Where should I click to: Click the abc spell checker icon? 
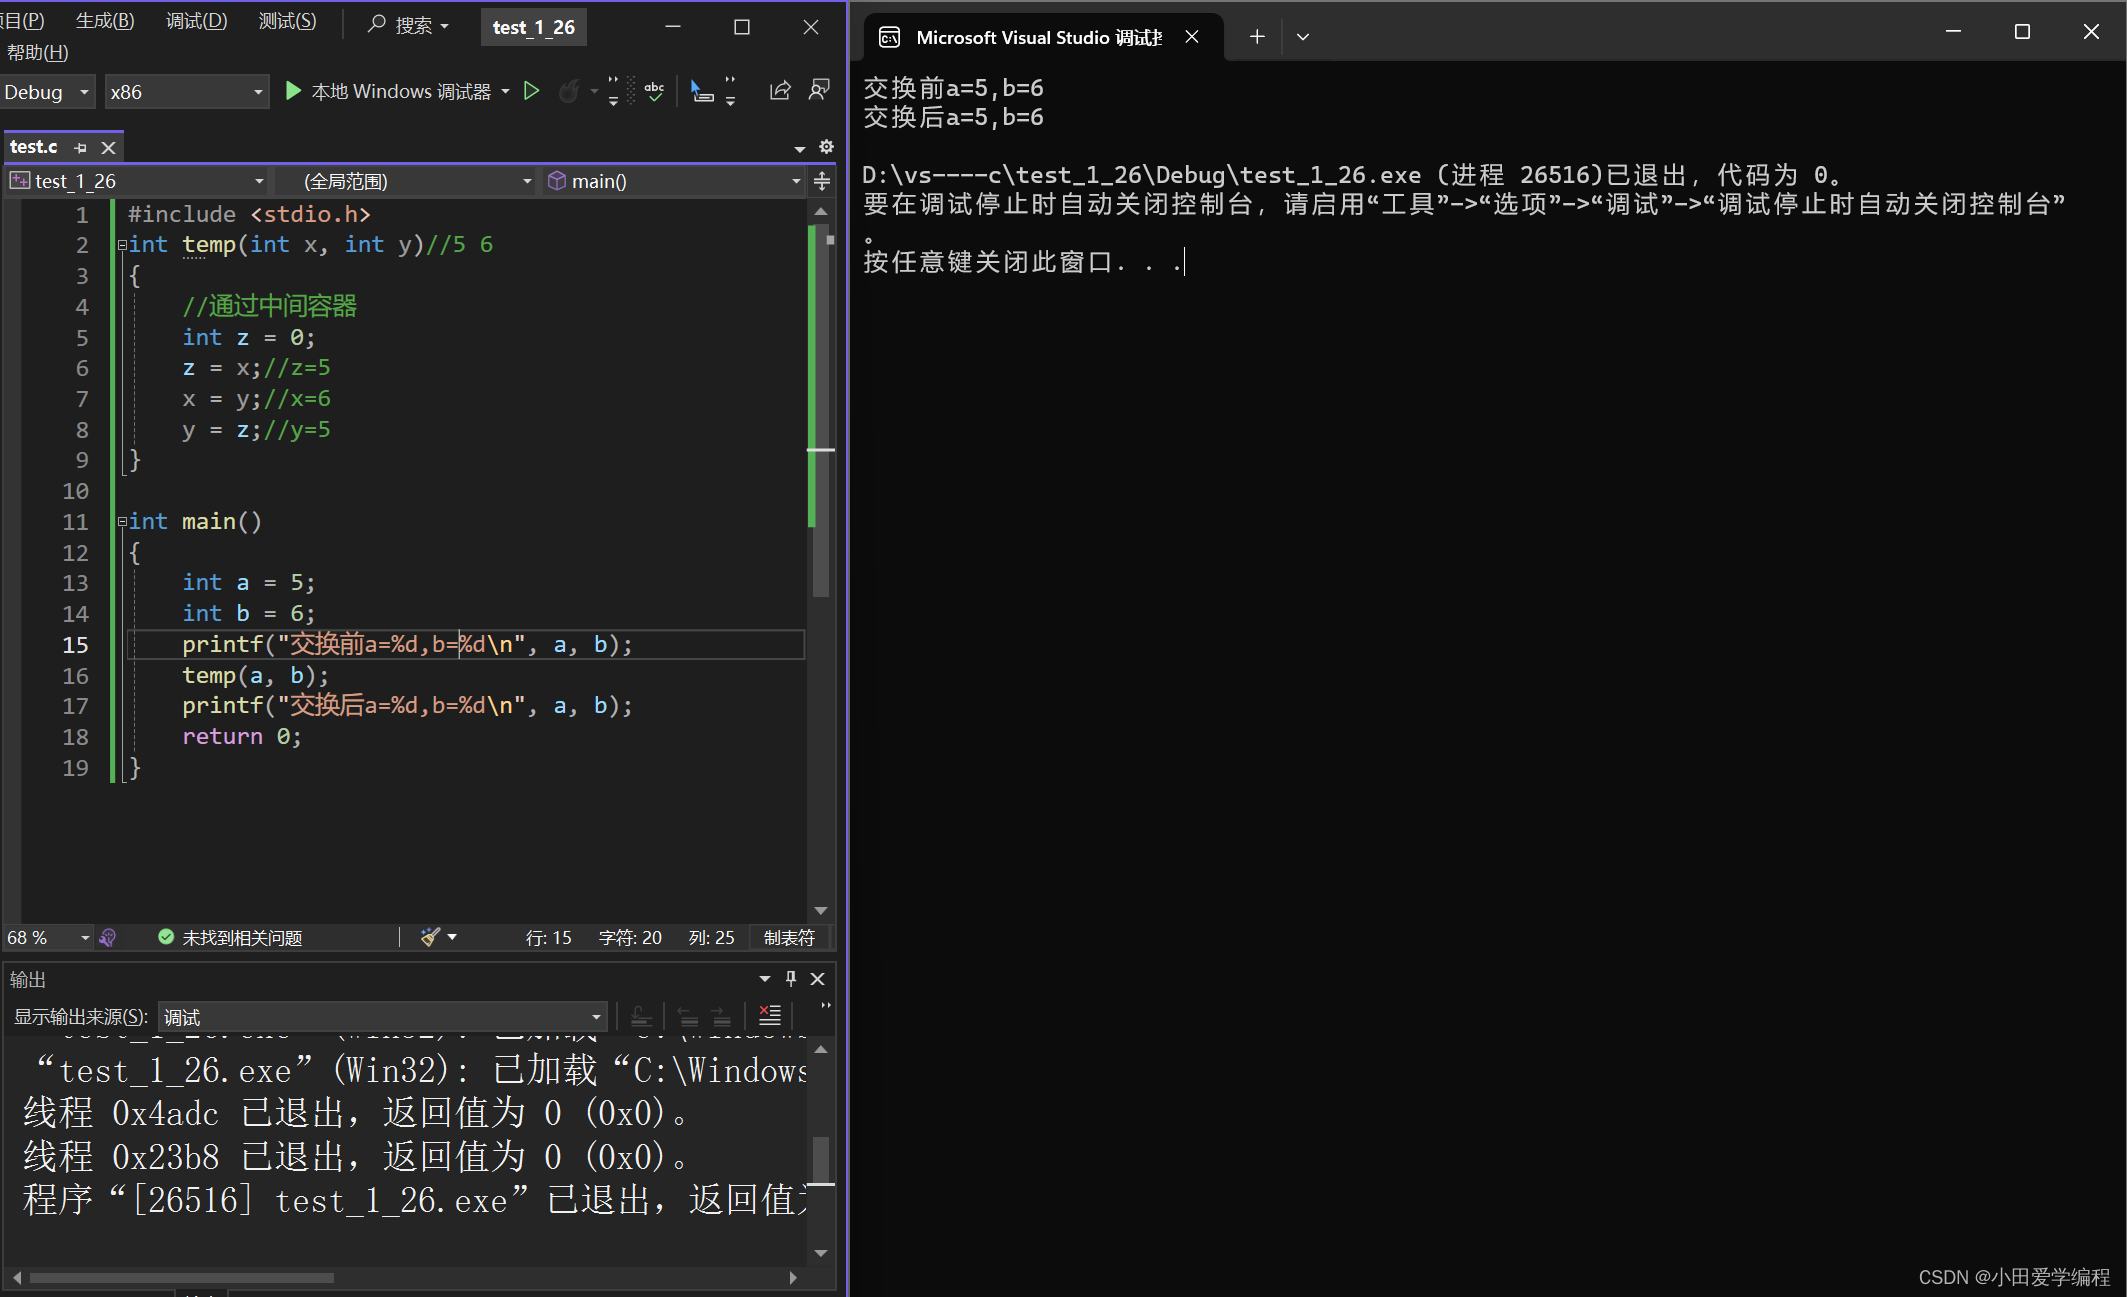[654, 92]
